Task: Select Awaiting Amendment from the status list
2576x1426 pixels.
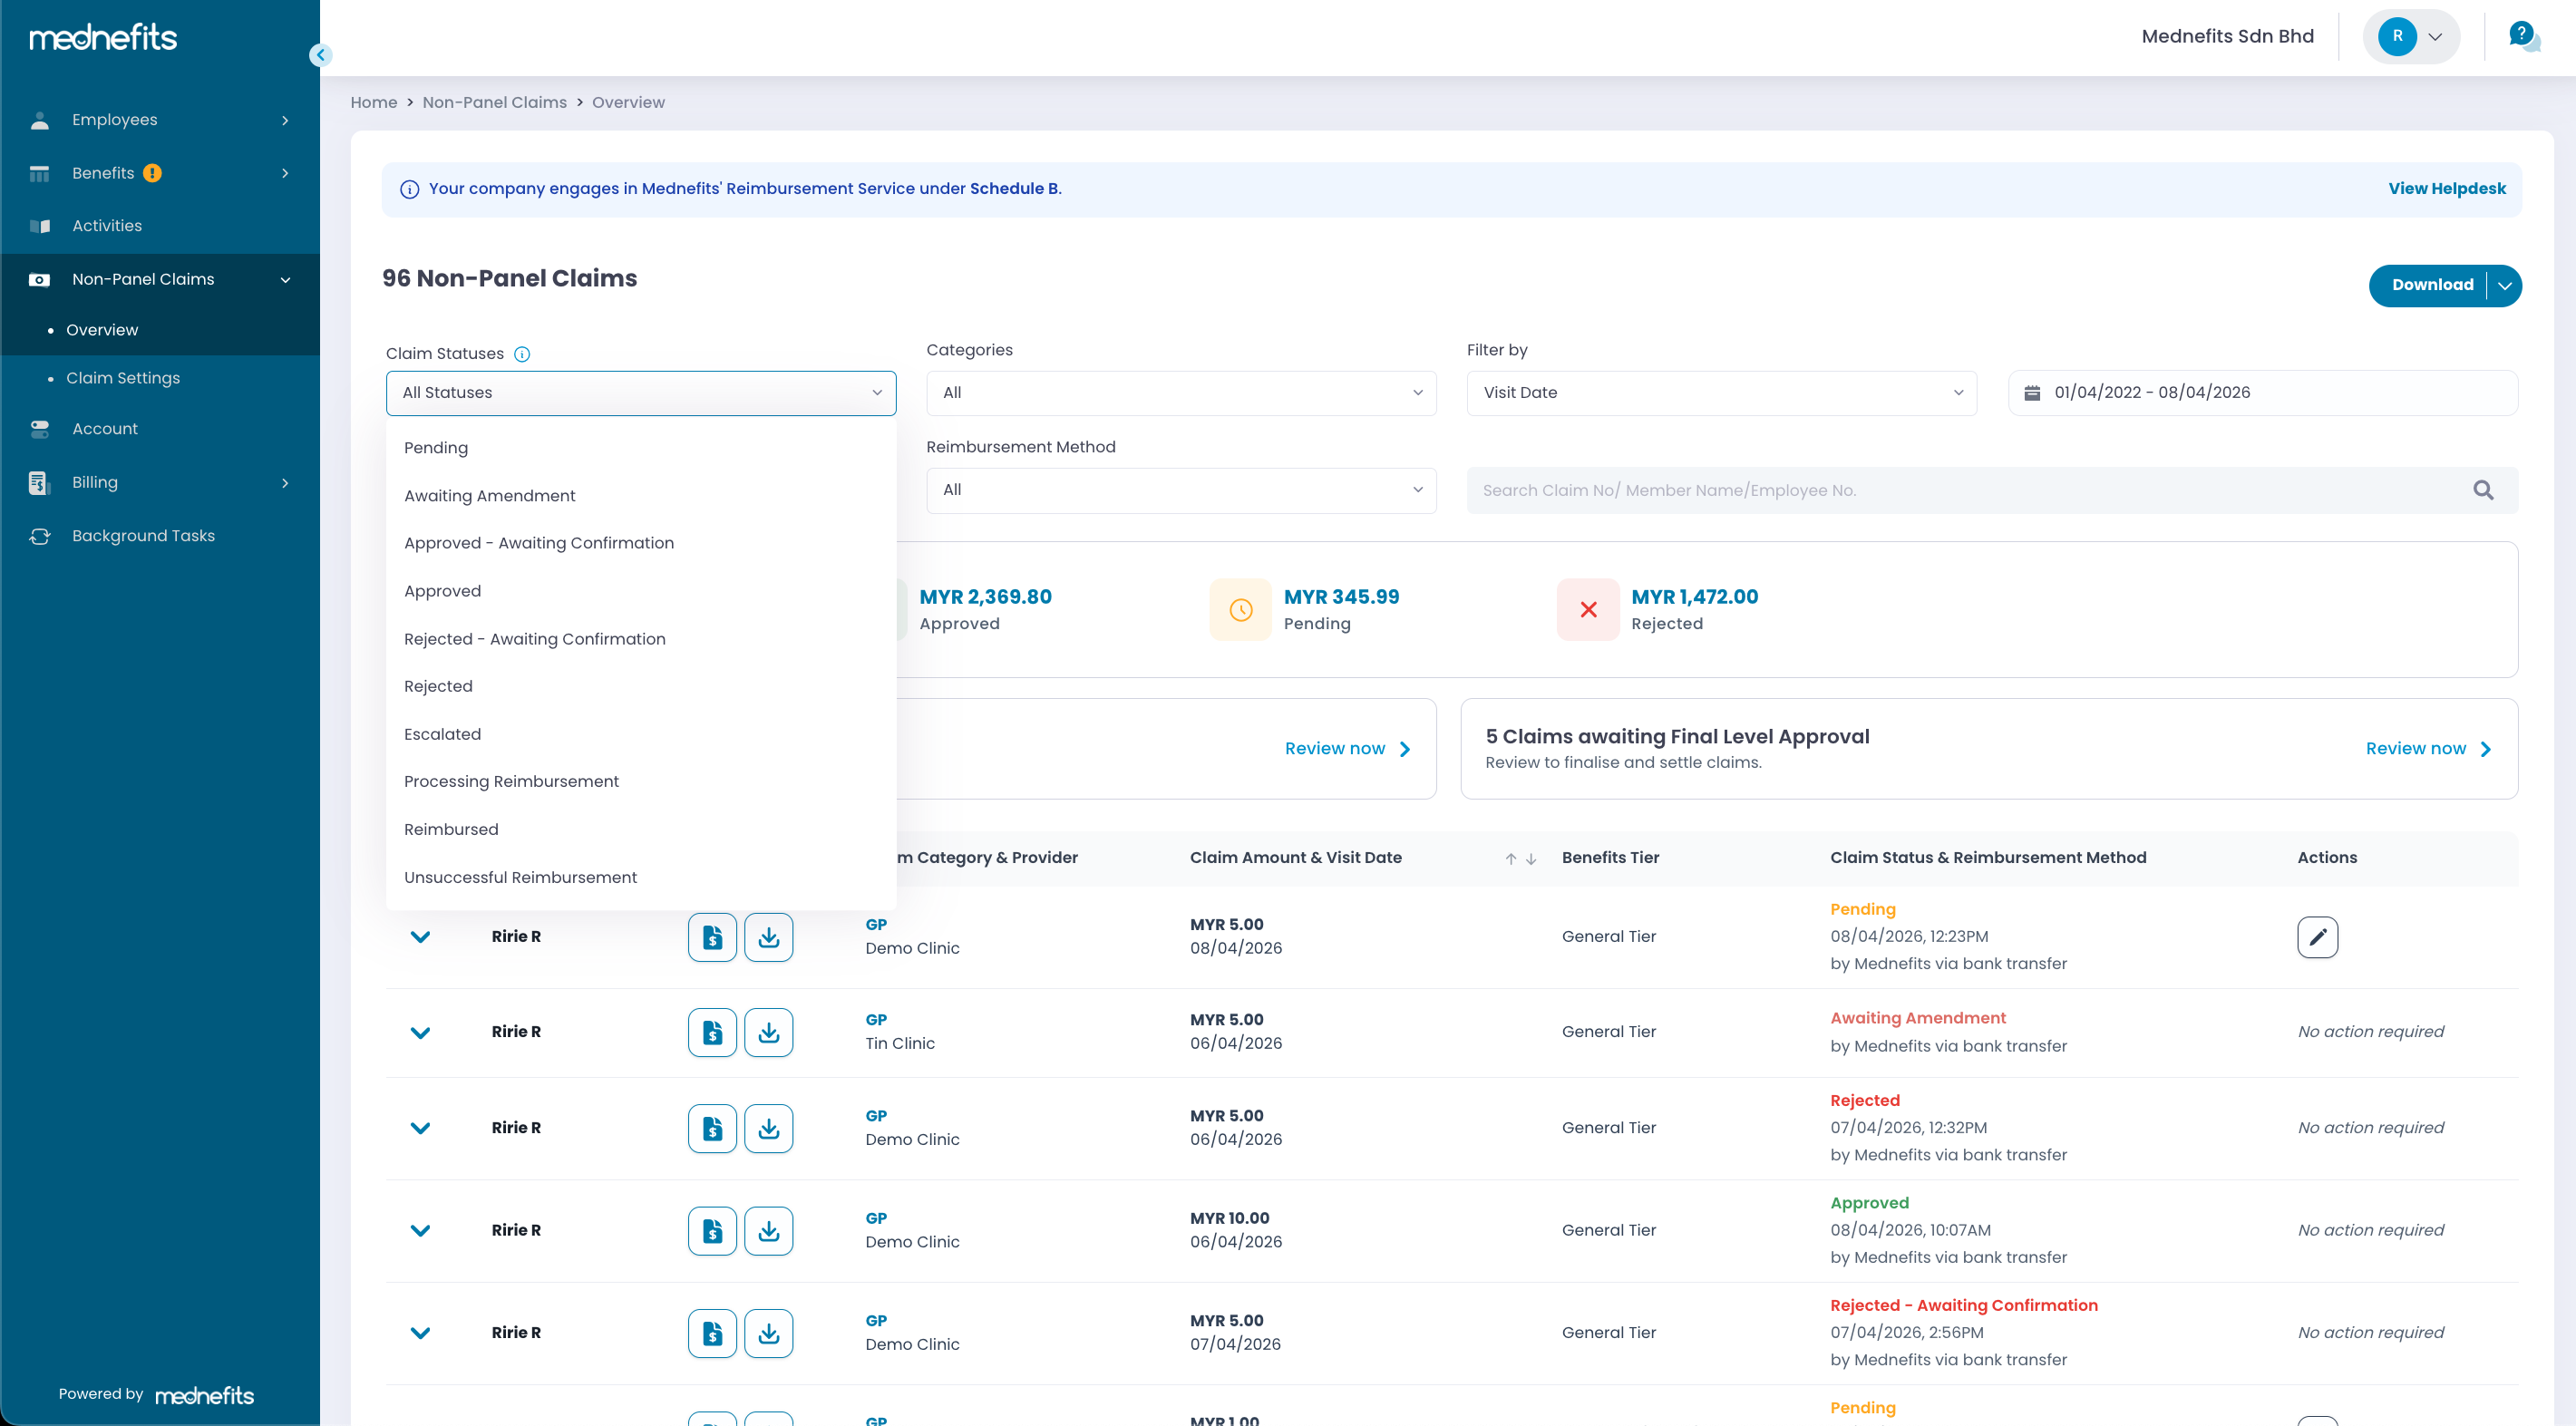Action: coord(489,495)
